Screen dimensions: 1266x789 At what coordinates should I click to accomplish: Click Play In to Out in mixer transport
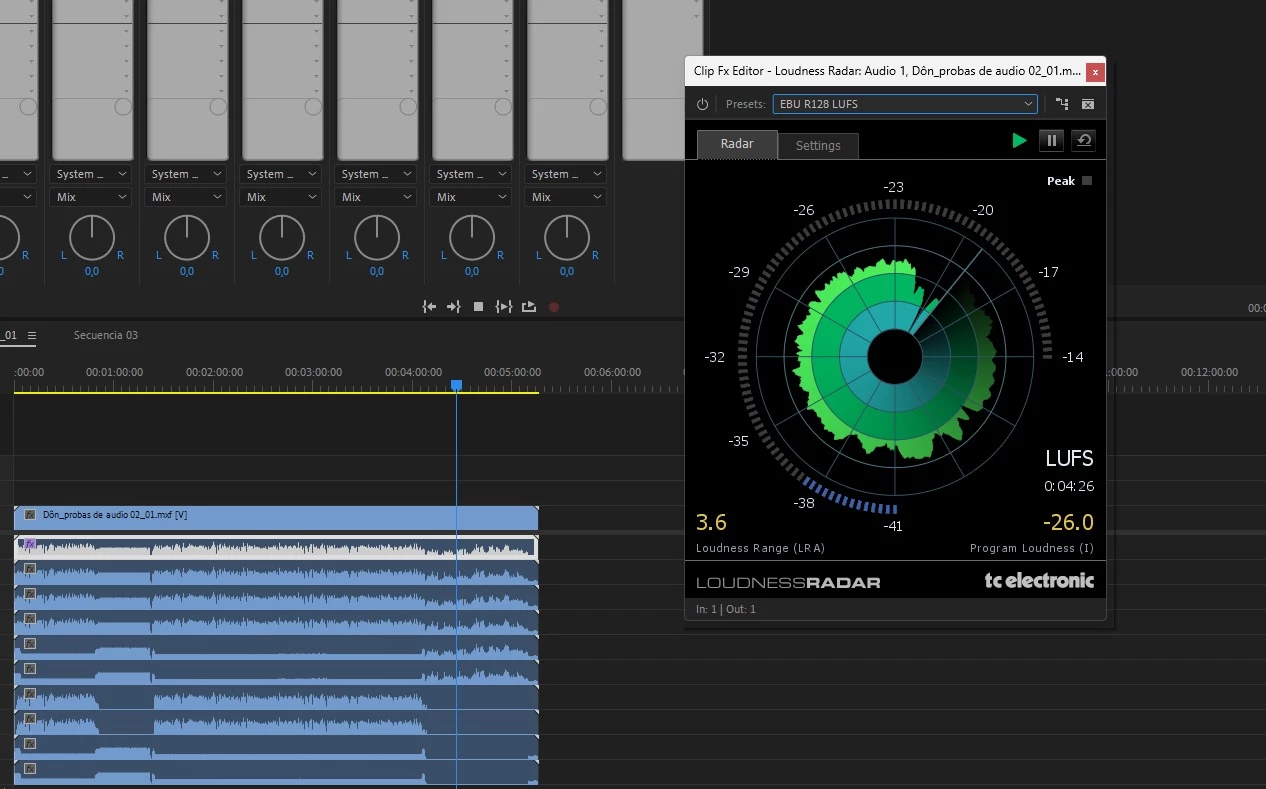(x=504, y=307)
